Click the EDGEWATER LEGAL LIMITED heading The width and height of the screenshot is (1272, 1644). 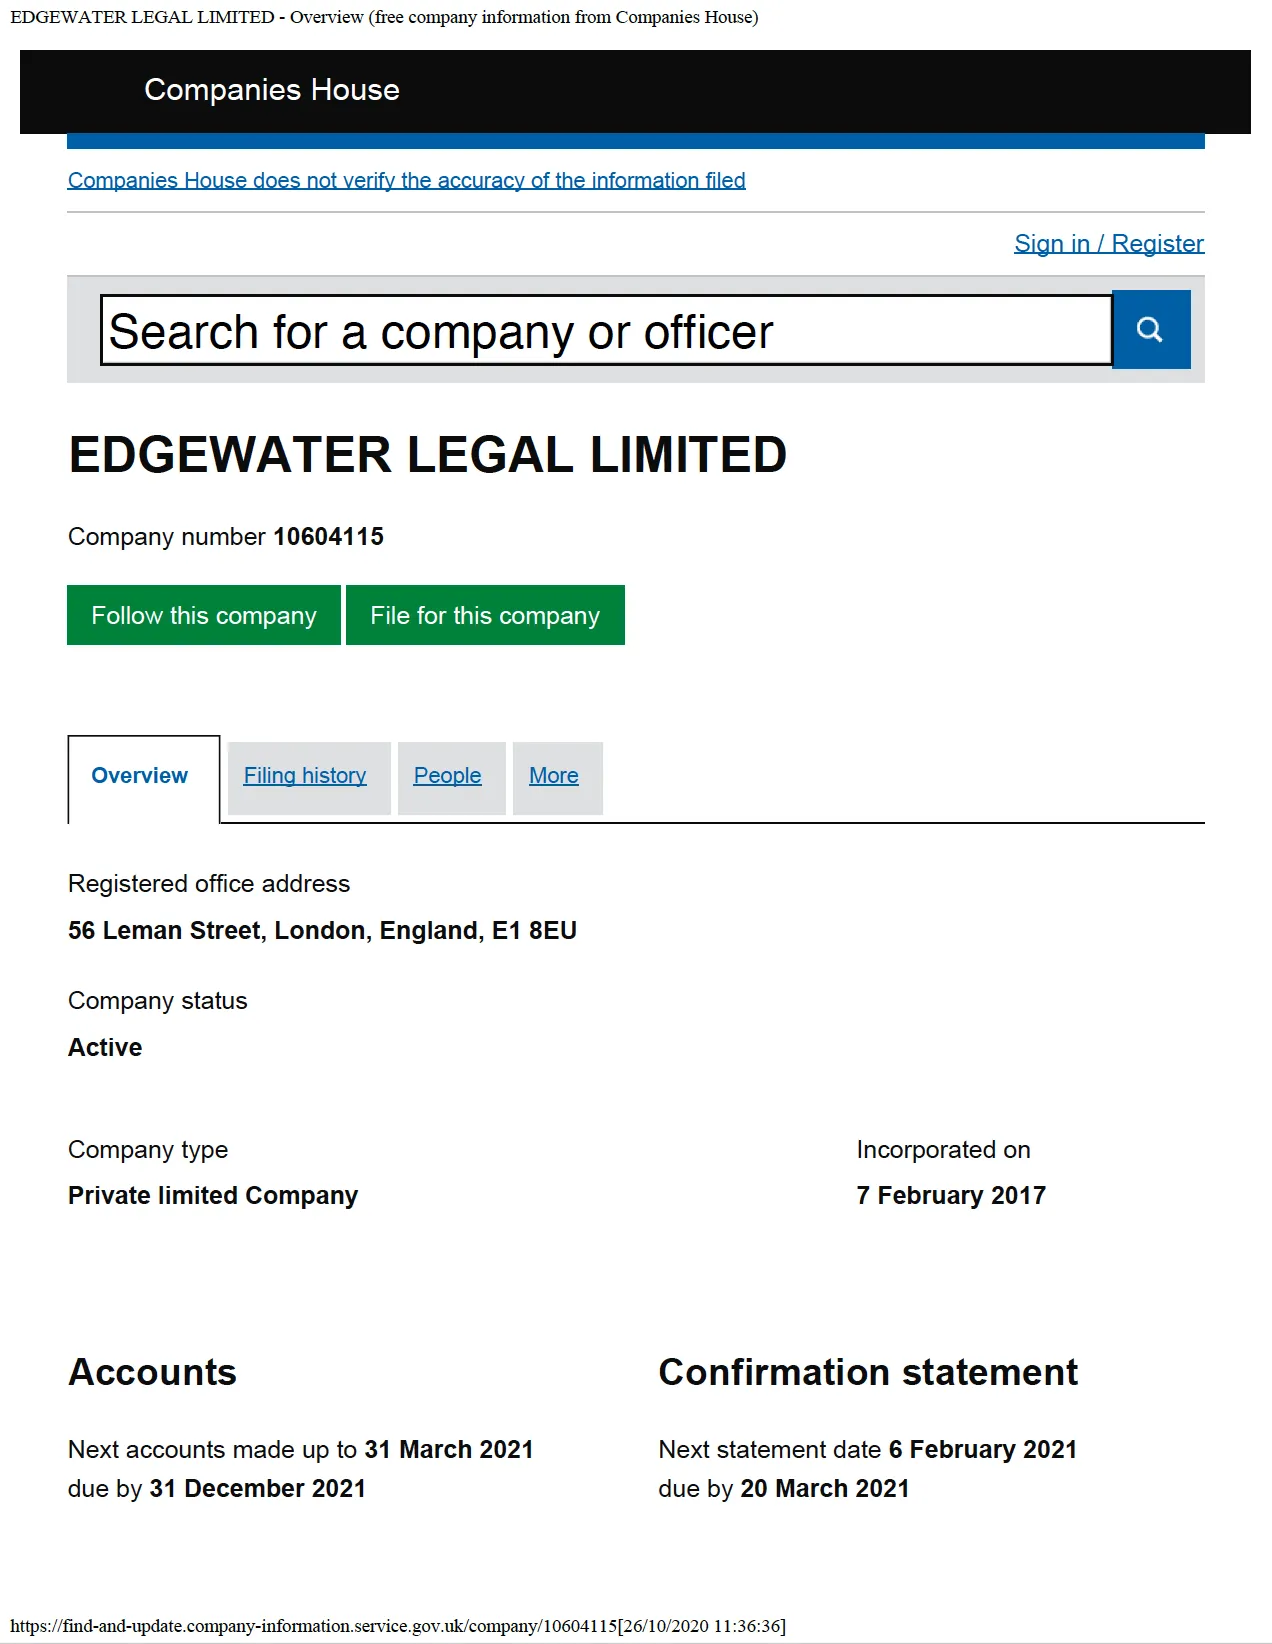coord(428,455)
